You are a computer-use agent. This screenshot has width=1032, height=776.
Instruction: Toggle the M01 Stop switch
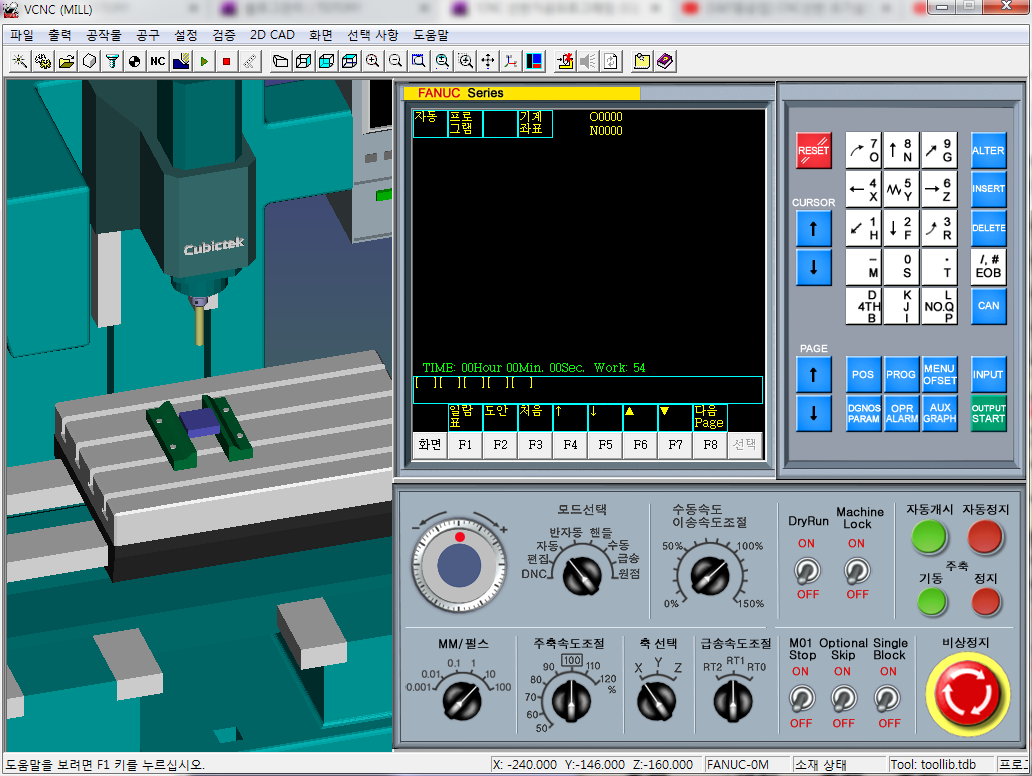(802, 698)
